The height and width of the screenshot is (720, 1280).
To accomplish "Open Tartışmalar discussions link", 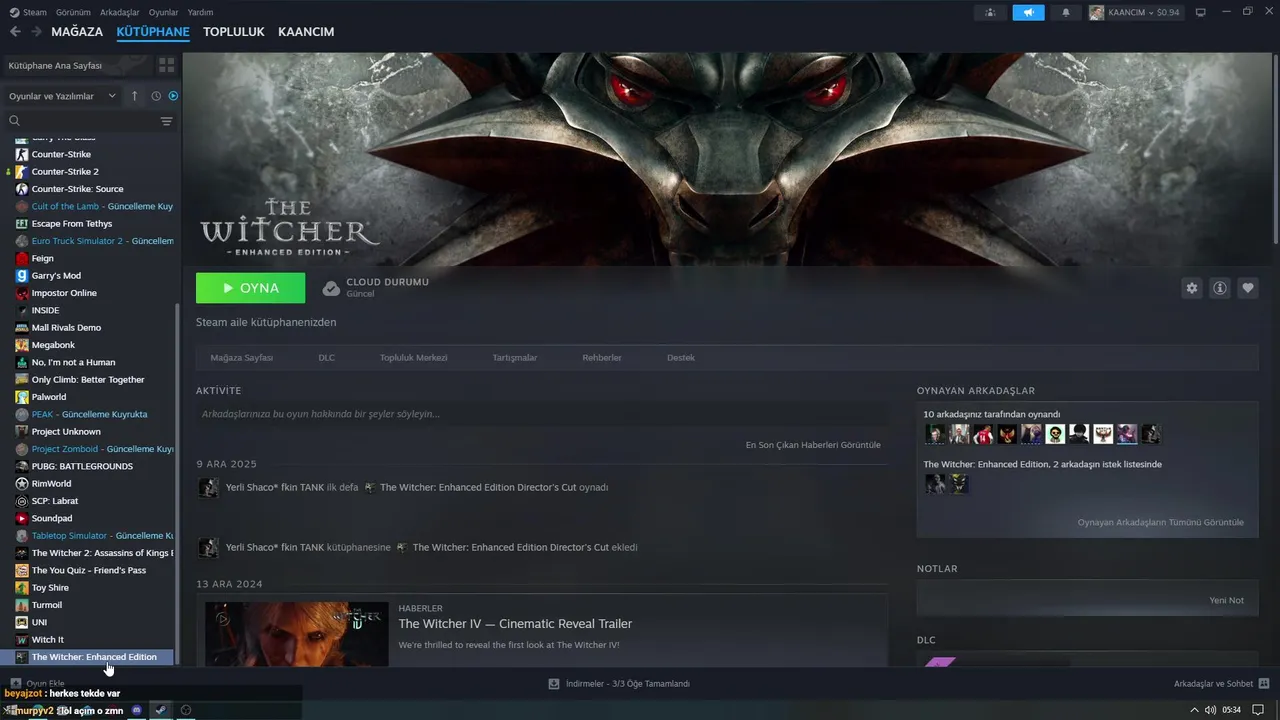I will point(515,358).
